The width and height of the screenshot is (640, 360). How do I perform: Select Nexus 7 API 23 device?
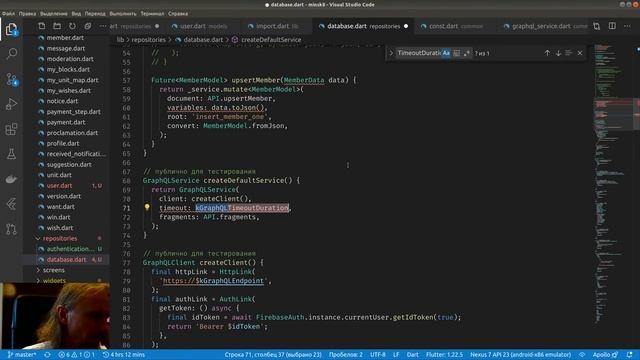click(x=520, y=355)
